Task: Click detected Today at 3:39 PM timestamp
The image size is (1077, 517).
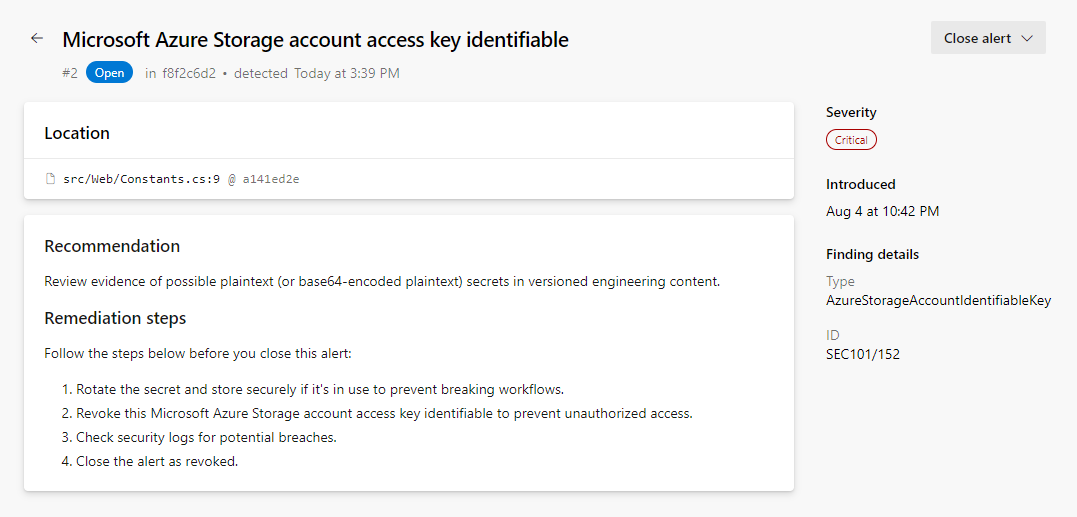Action: pos(317,73)
